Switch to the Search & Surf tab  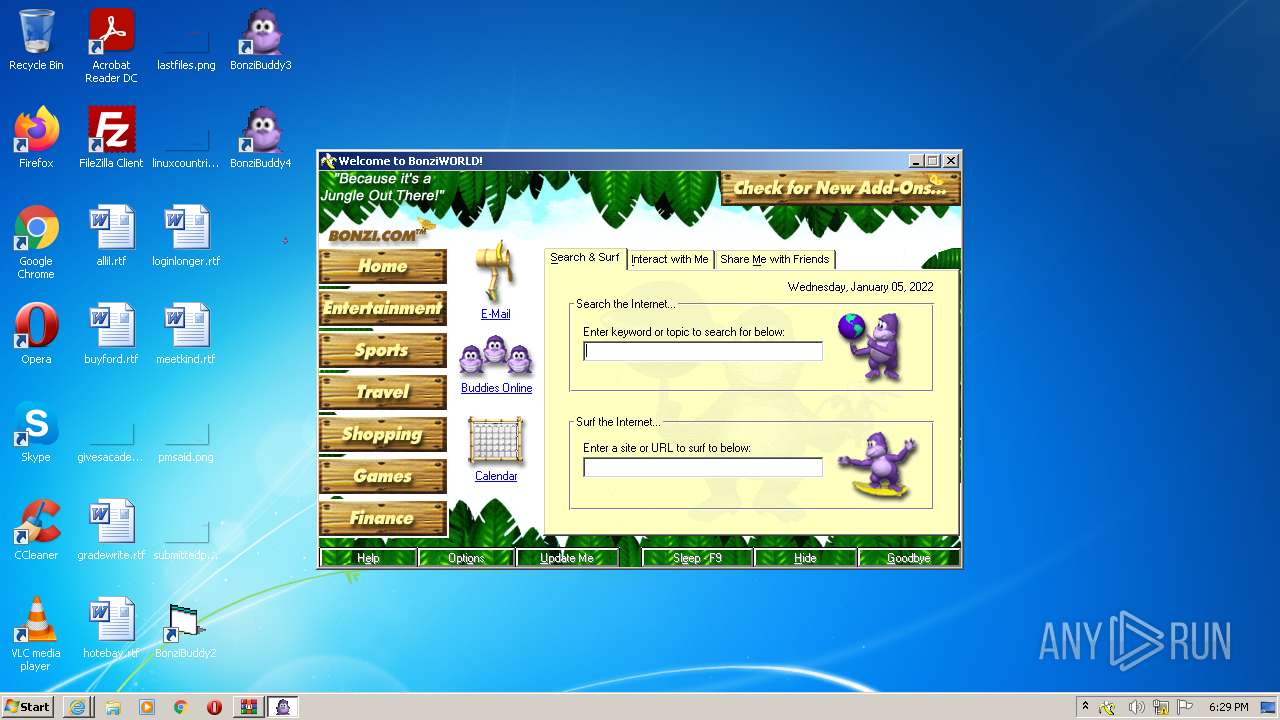(x=585, y=258)
